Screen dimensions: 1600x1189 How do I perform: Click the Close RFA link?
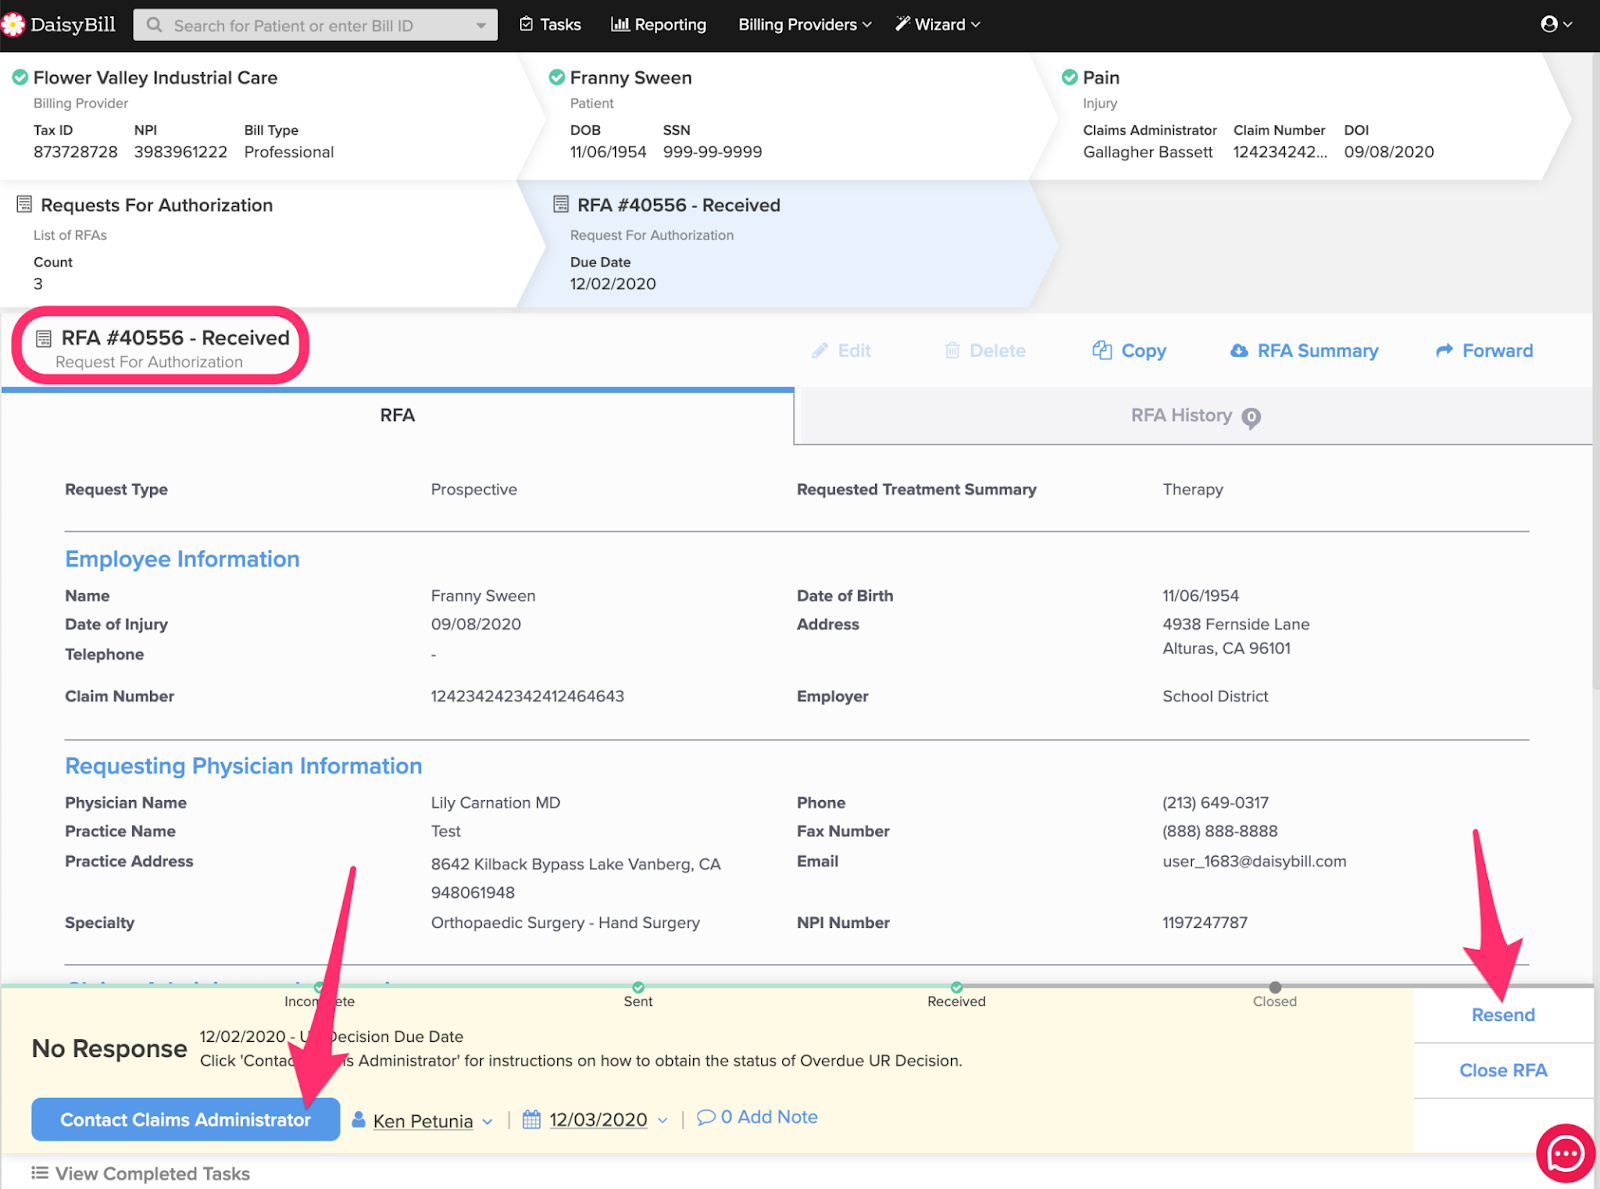tap(1502, 1070)
